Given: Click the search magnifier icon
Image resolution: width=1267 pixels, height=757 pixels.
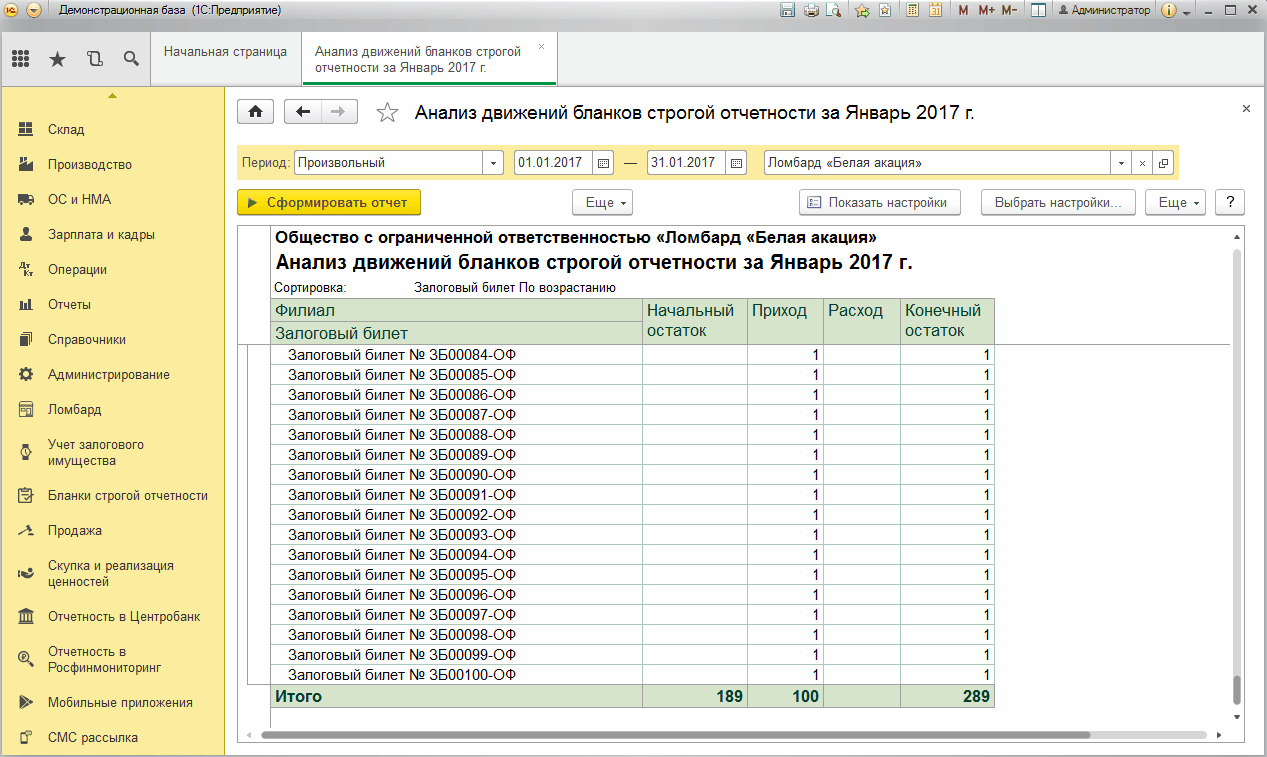Looking at the screenshot, I should 131,59.
